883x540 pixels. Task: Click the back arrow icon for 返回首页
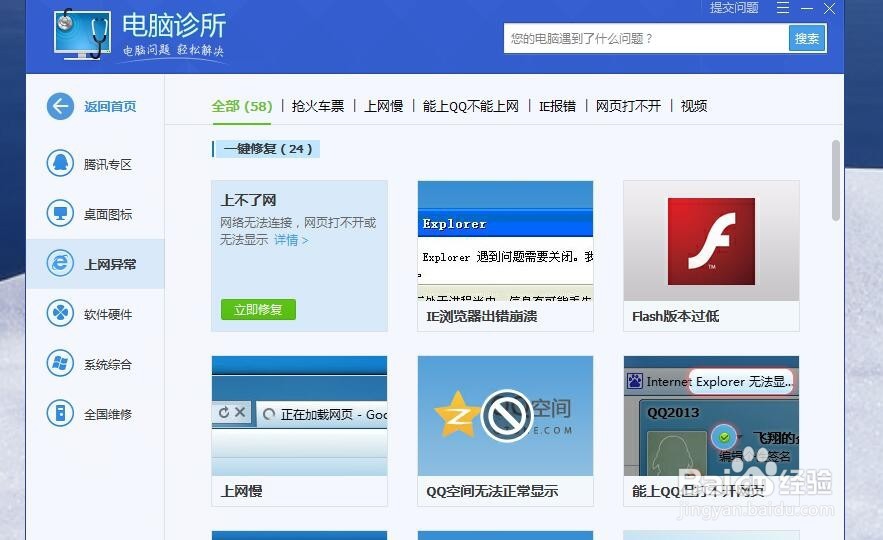click(60, 106)
